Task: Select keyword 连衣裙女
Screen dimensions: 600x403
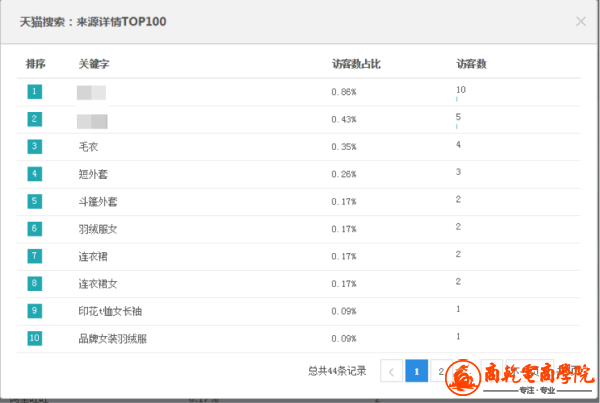Action: (98, 284)
